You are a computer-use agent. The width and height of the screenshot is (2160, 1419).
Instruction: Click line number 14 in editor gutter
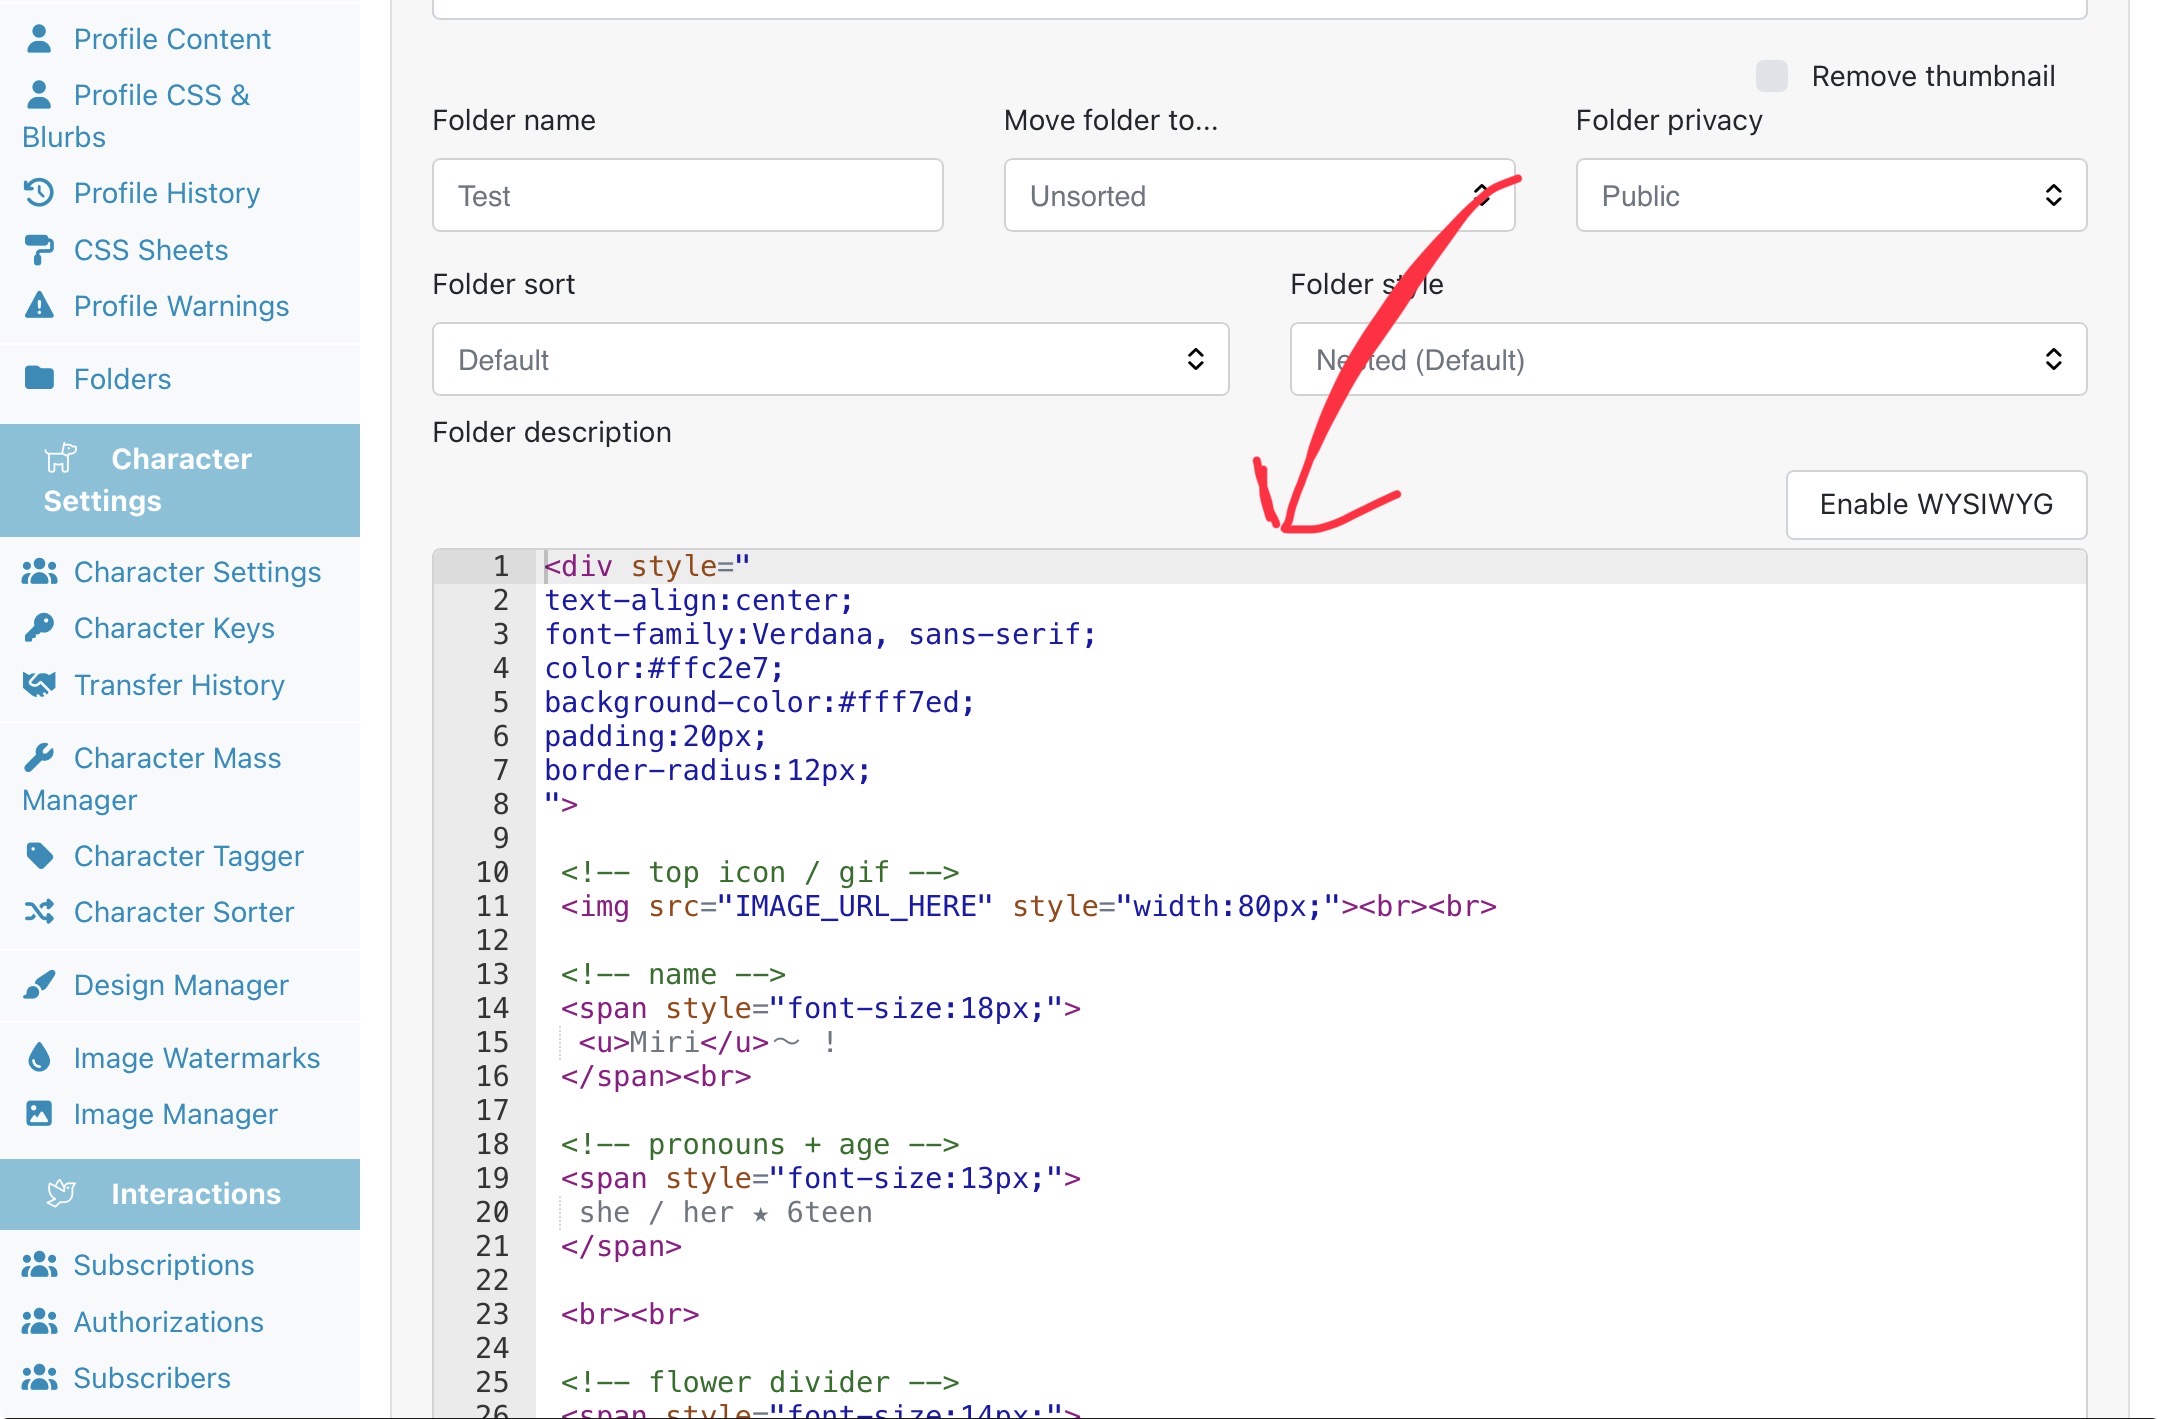492,1008
